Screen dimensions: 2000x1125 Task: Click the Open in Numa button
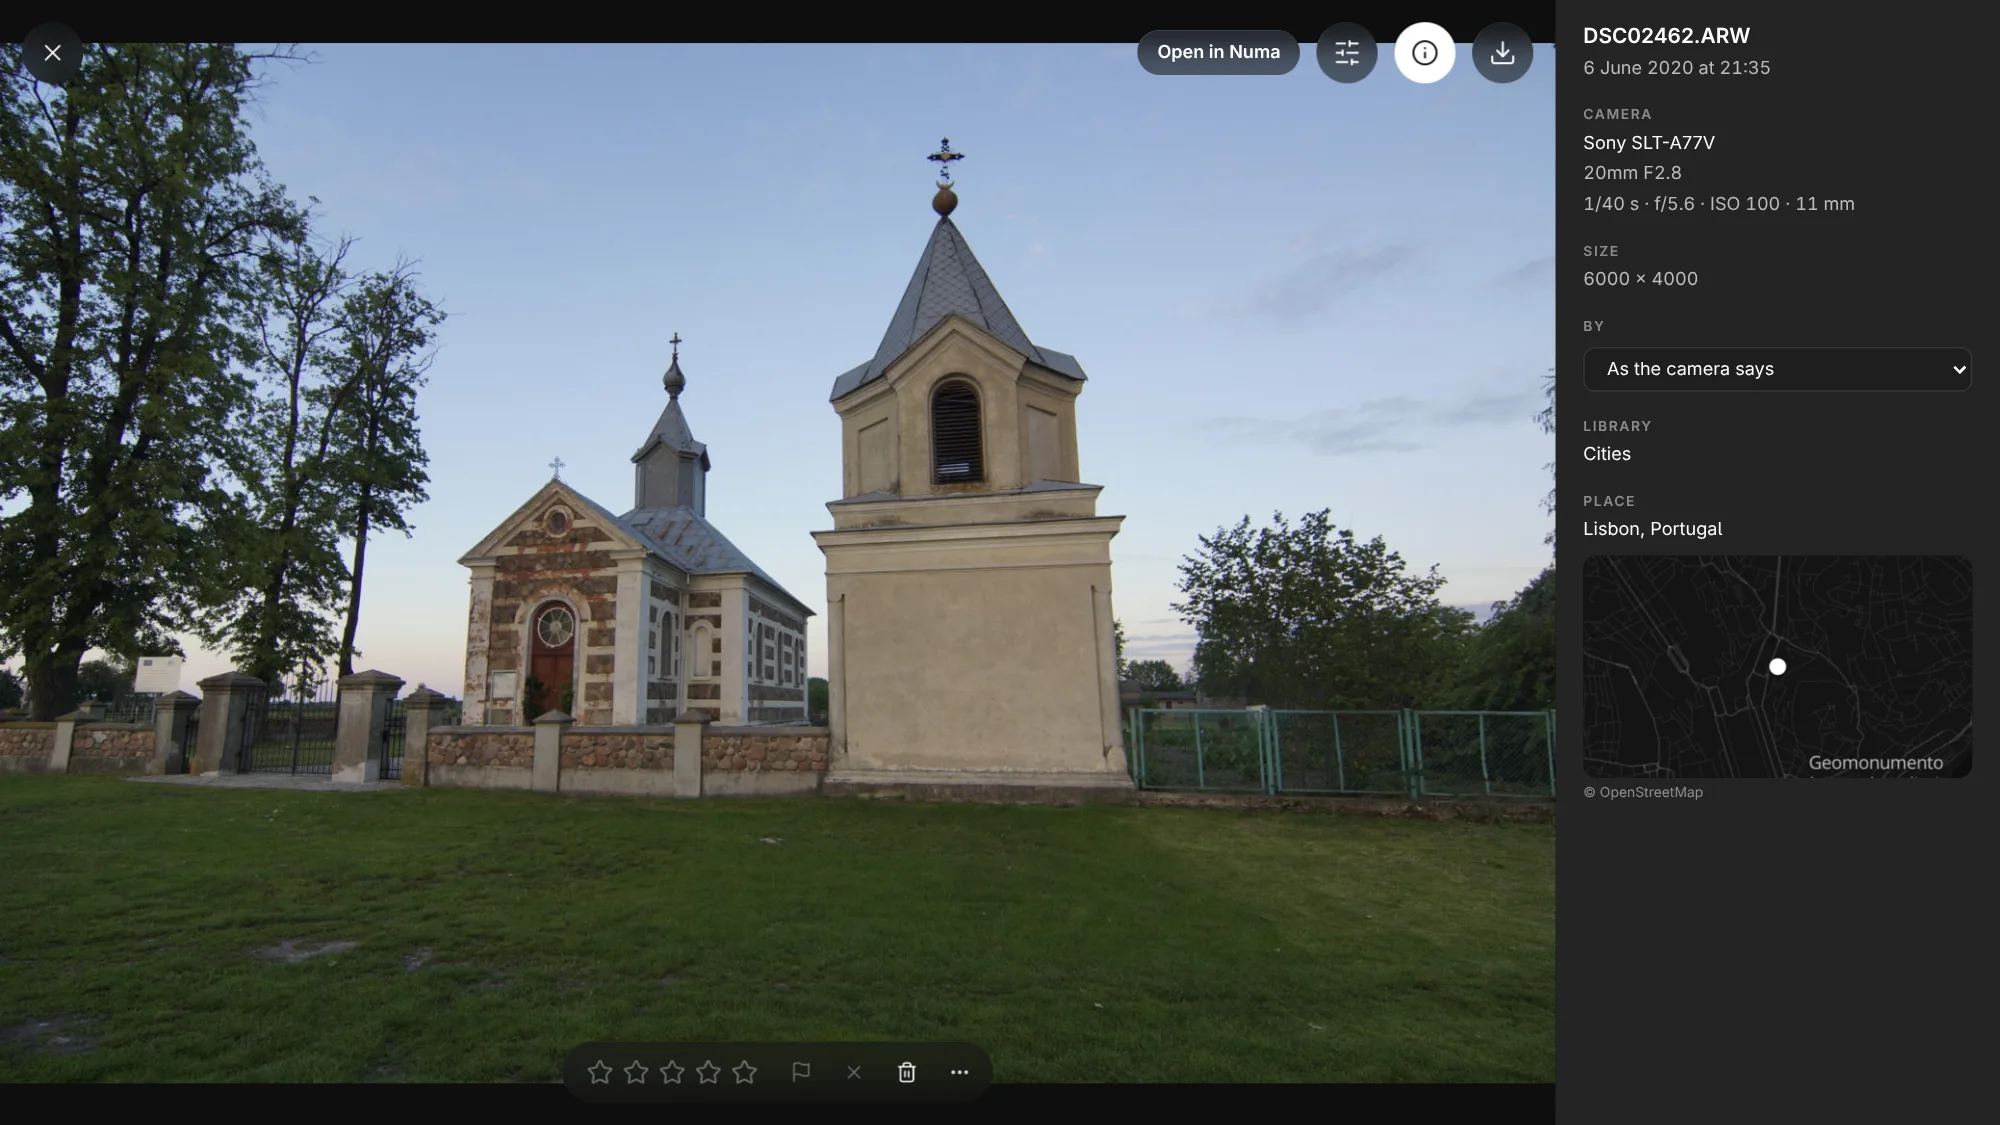click(1218, 52)
